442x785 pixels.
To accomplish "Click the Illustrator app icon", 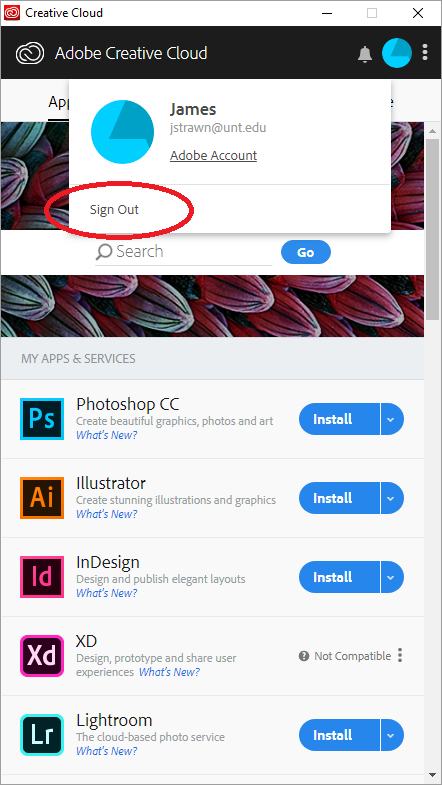I will pyautogui.click(x=42, y=498).
